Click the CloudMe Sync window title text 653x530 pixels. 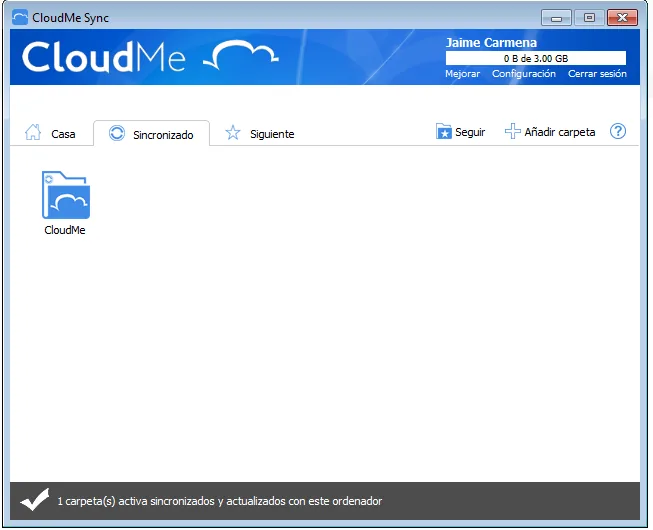[70, 18]
